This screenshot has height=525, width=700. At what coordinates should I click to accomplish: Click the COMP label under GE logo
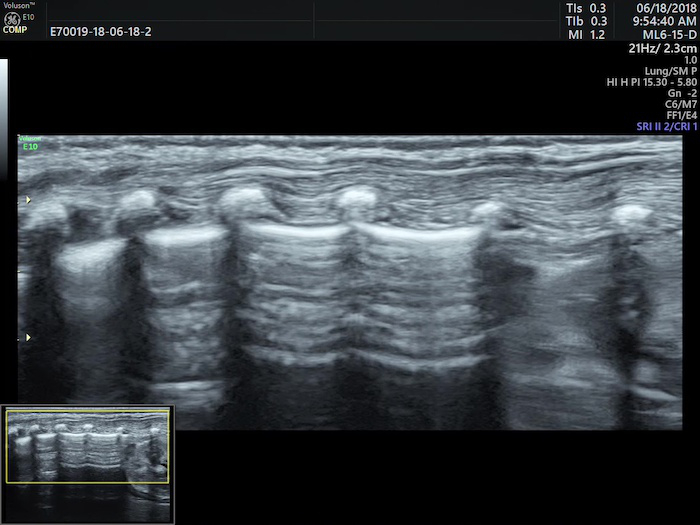(x=15, y=30)
